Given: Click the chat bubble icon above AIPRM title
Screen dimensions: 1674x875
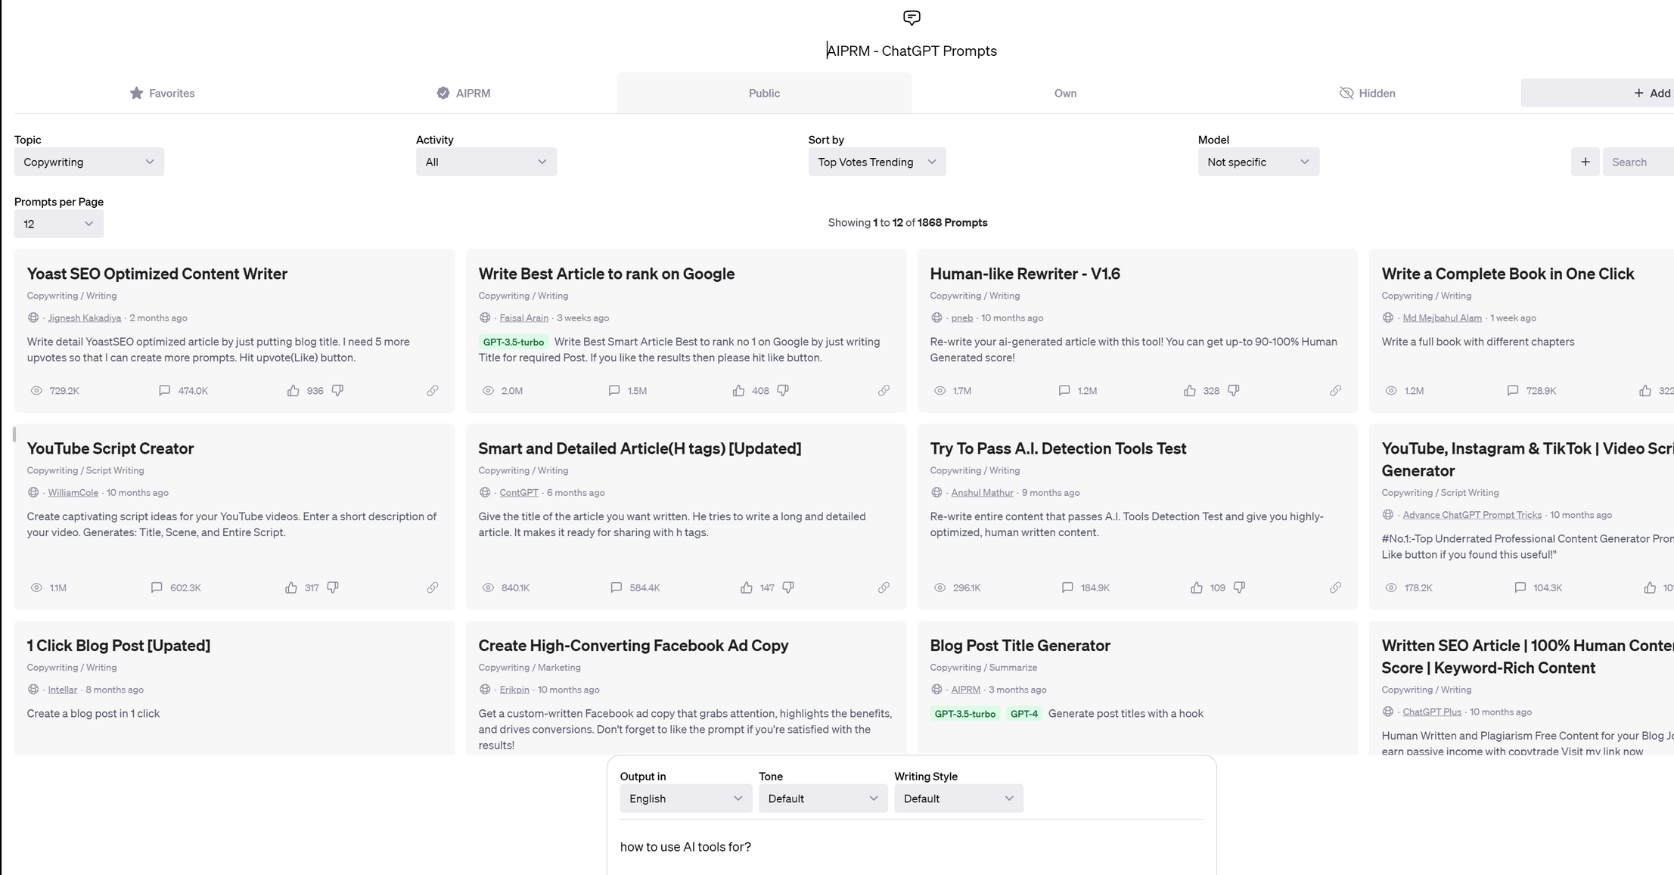Looking at the screenshot, I should pyautogui.click(x=912, y=18).
